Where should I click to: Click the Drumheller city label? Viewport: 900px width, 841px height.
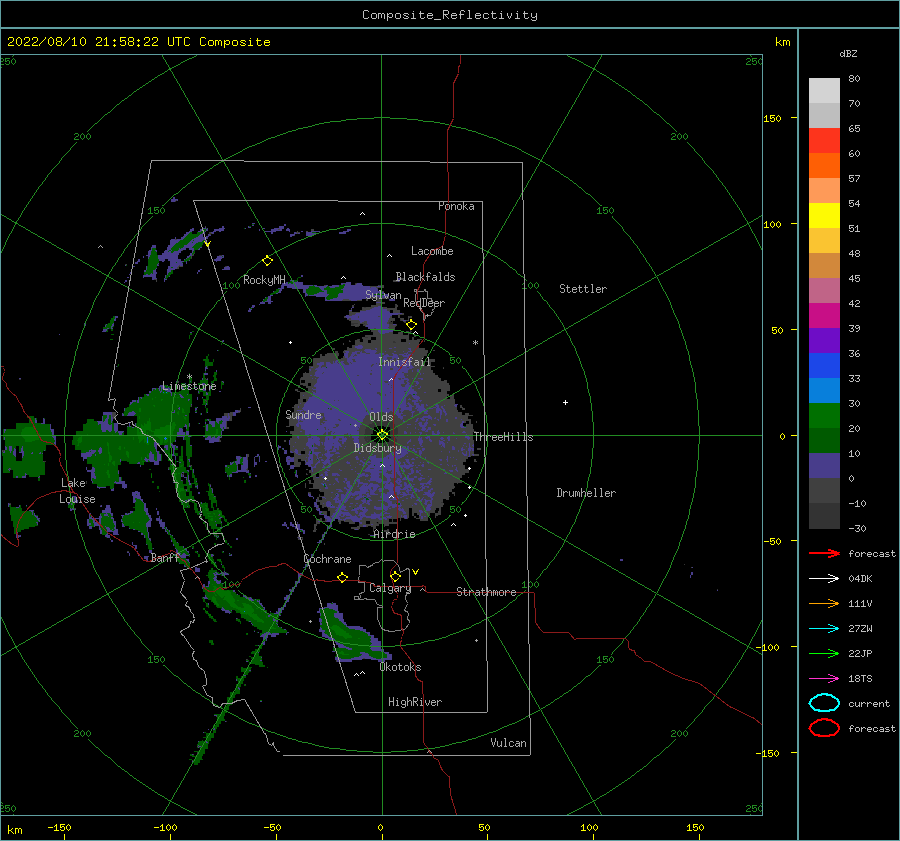point(586,493)
